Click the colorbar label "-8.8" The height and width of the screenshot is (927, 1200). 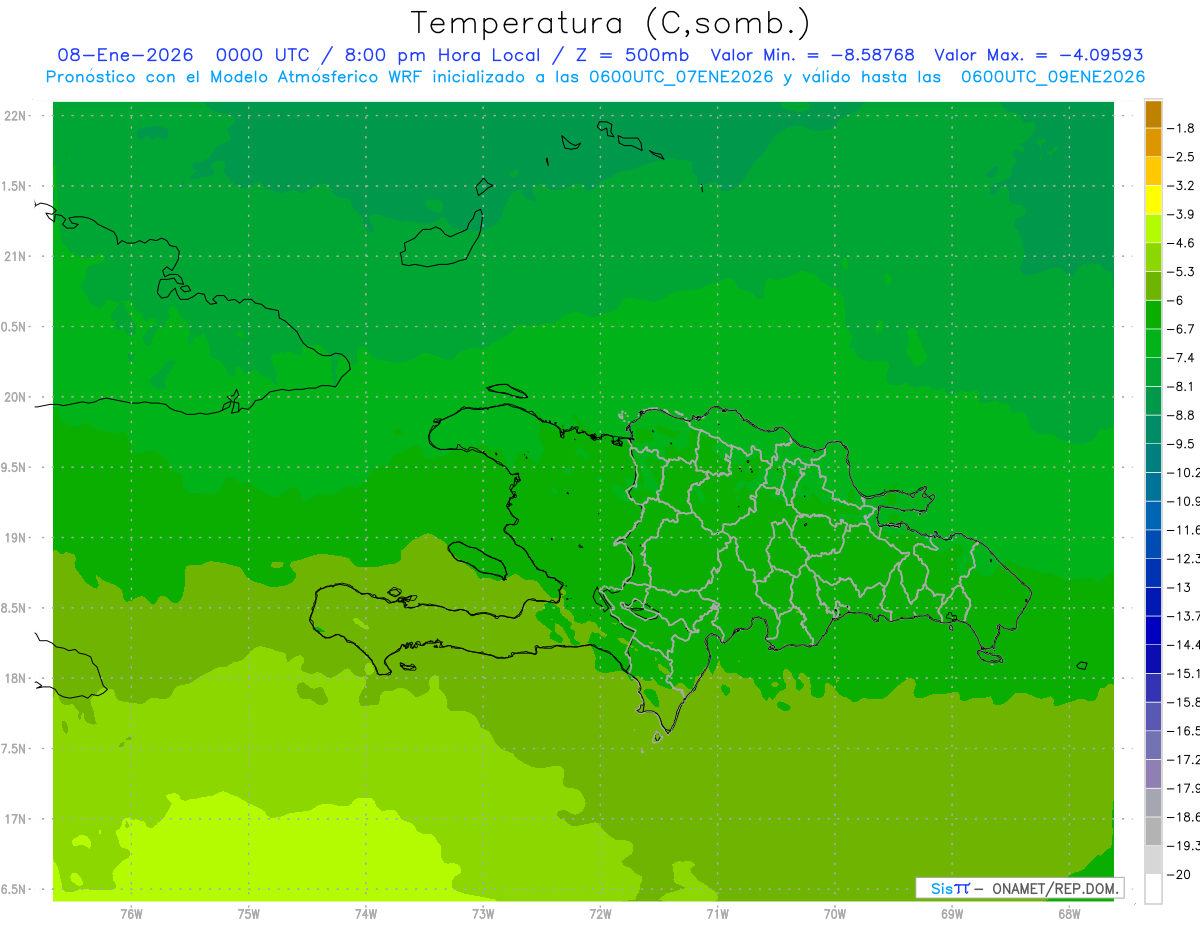point(1181,415)
